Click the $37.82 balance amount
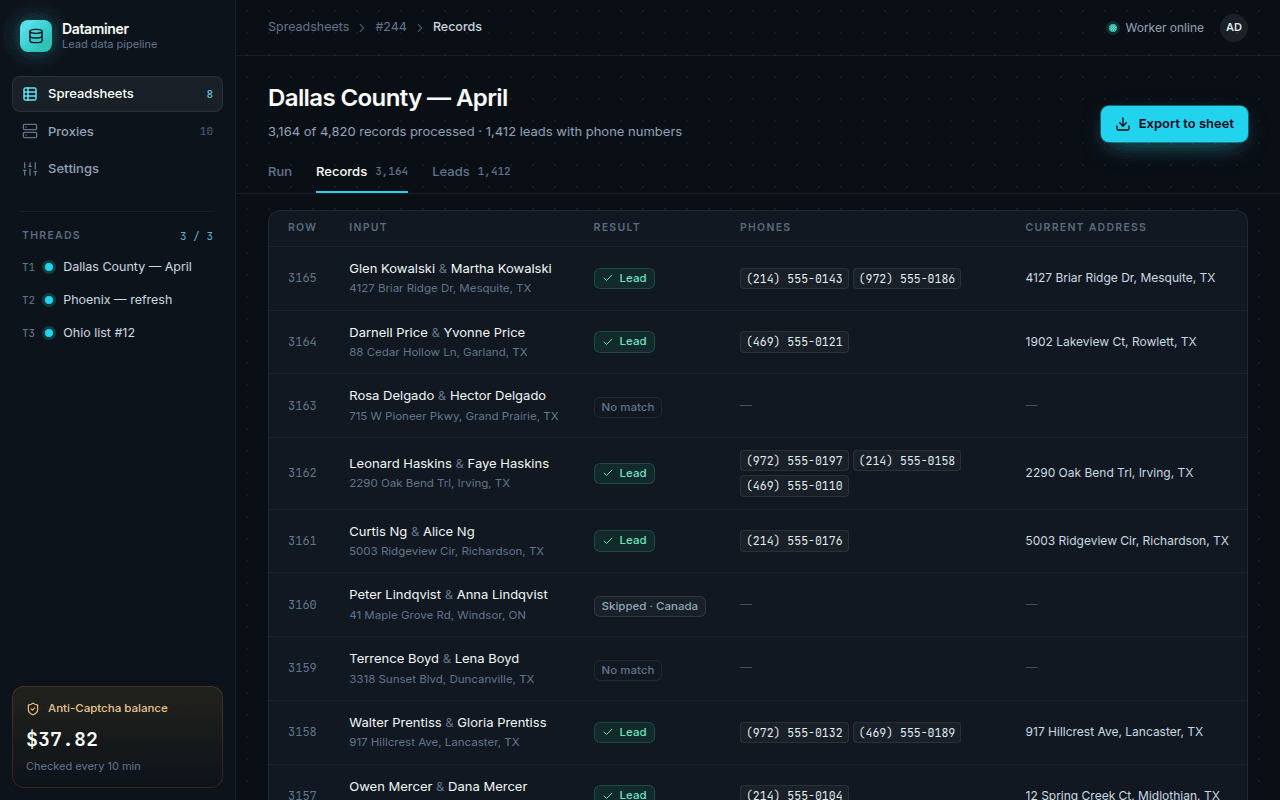 [62, 739]
